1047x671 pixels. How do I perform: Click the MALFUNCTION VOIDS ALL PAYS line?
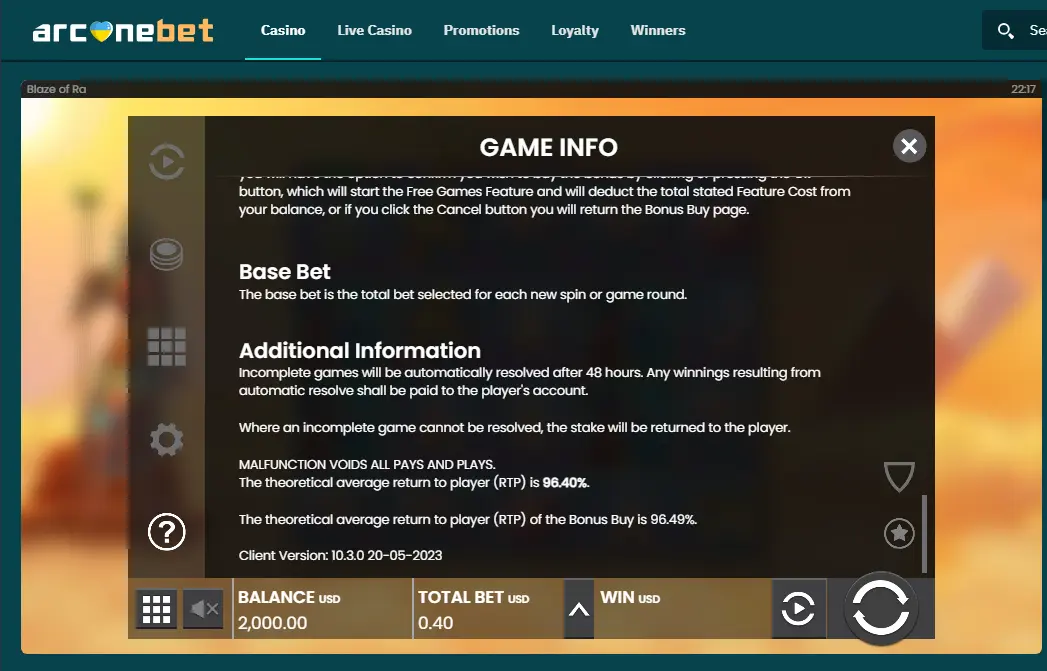coord(367,465)
